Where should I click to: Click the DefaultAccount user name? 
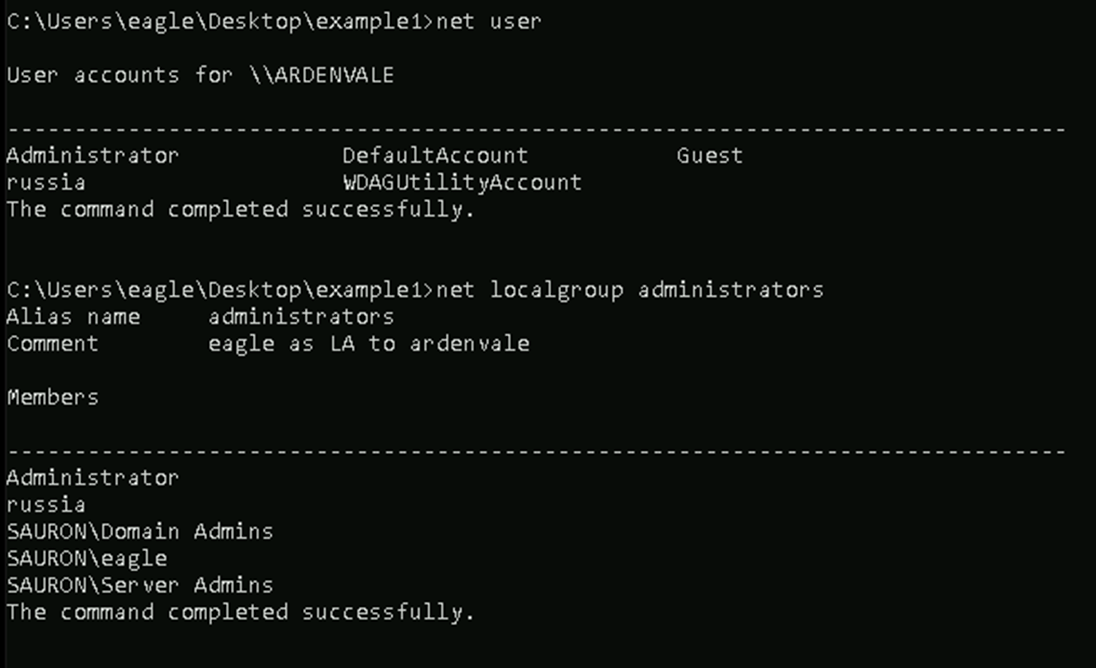pos(434,156)
